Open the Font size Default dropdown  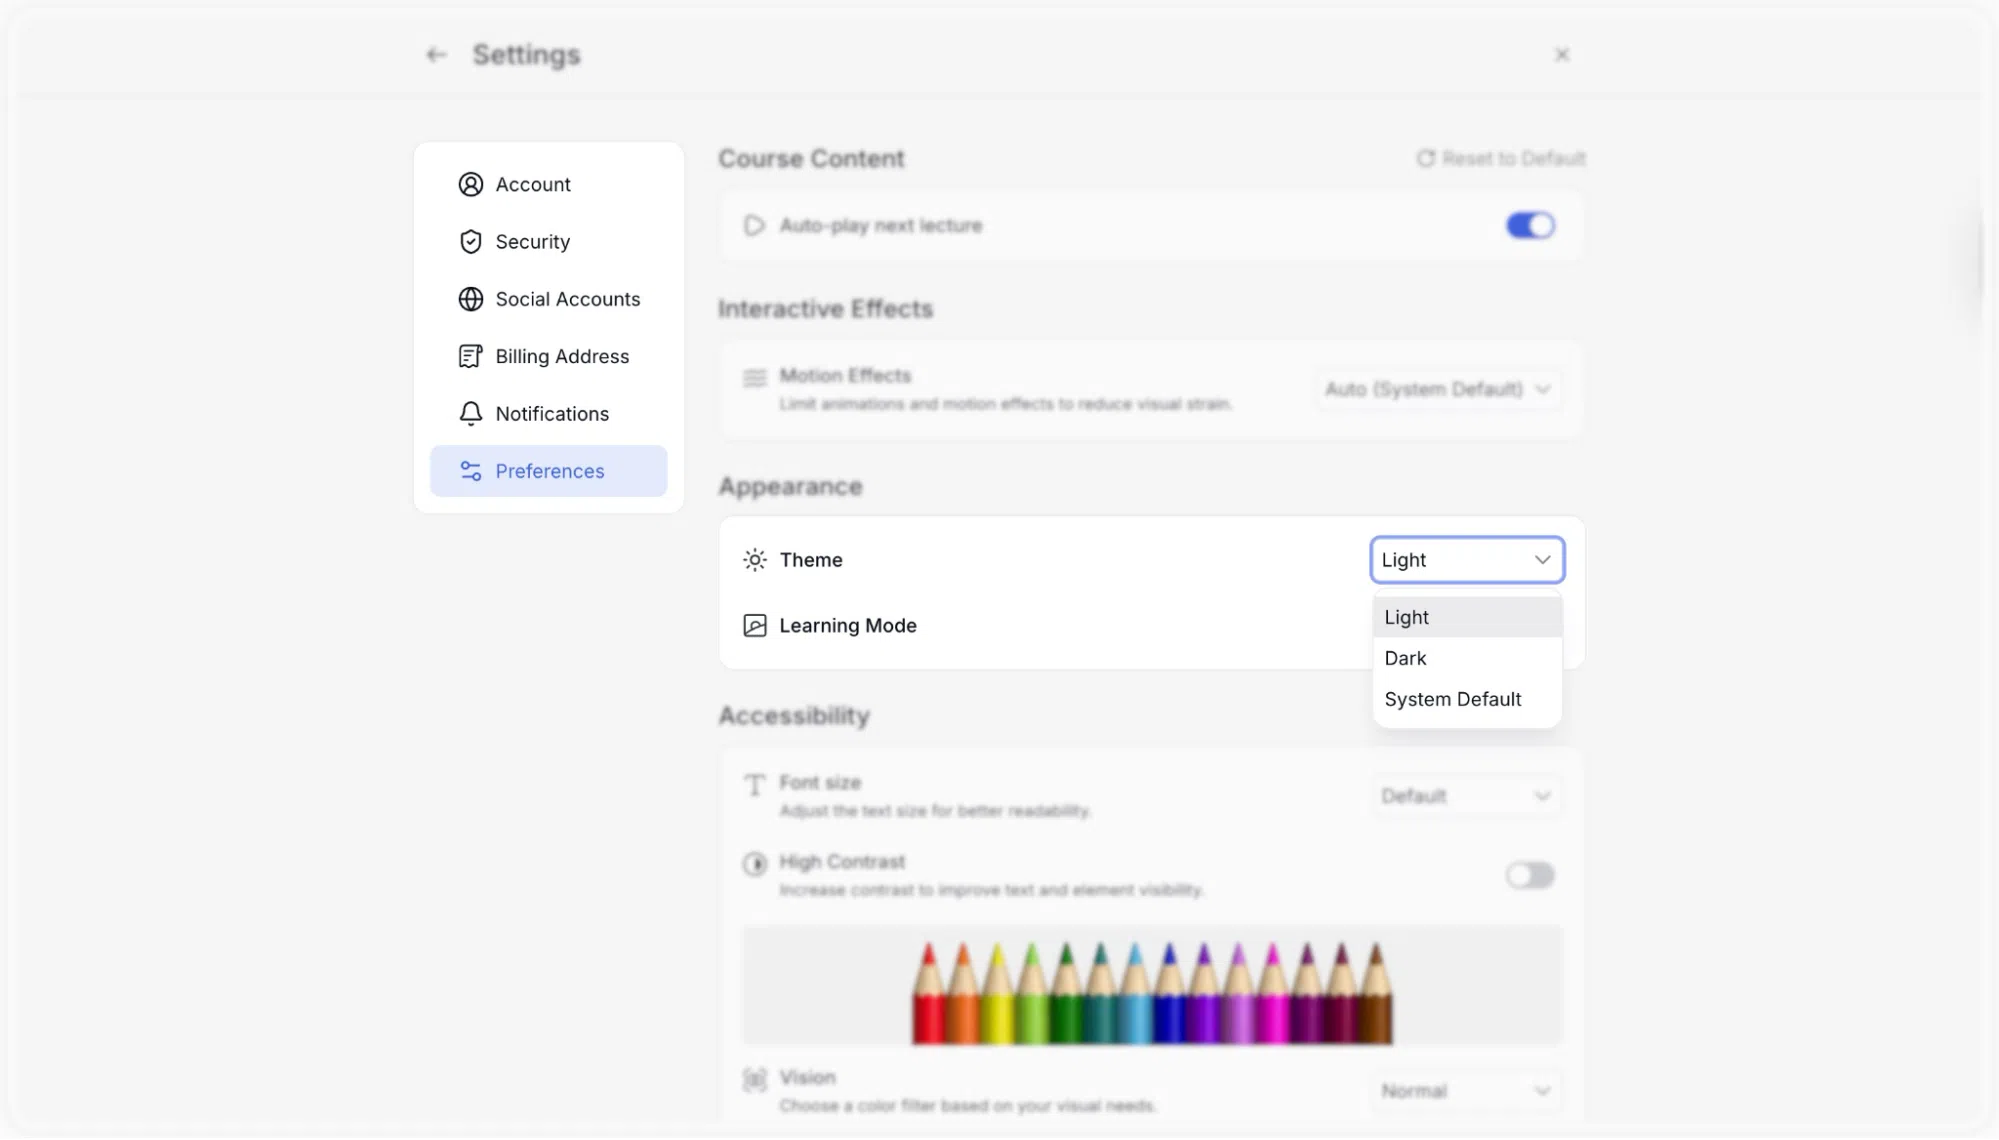1467,797
